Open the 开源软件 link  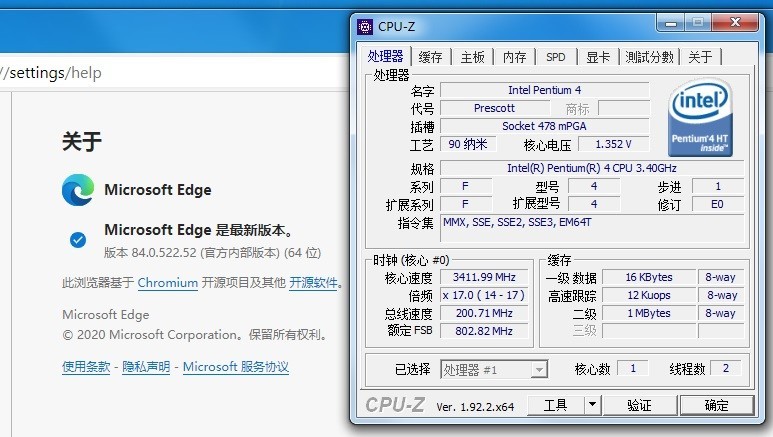(314, 283)
